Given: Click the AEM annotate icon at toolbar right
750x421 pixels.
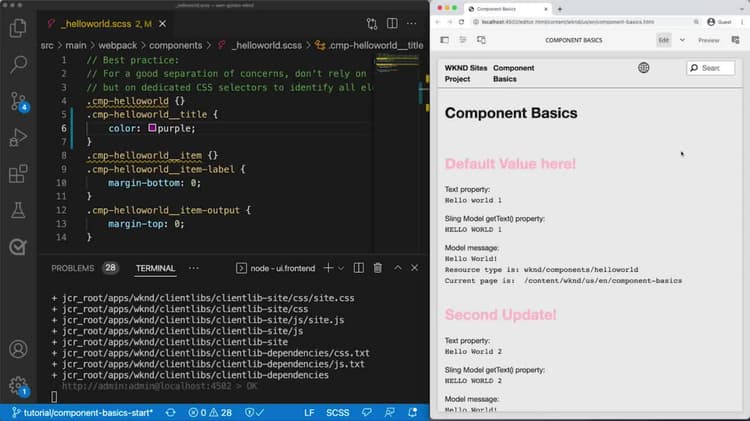Looking at the screenshot, I should (736, 40).
